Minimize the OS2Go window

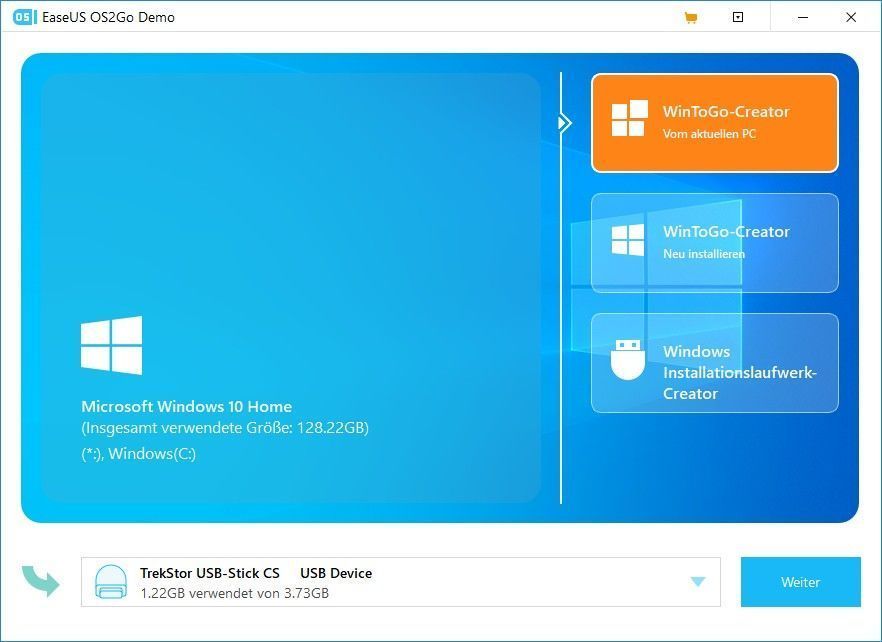(805, 17)
